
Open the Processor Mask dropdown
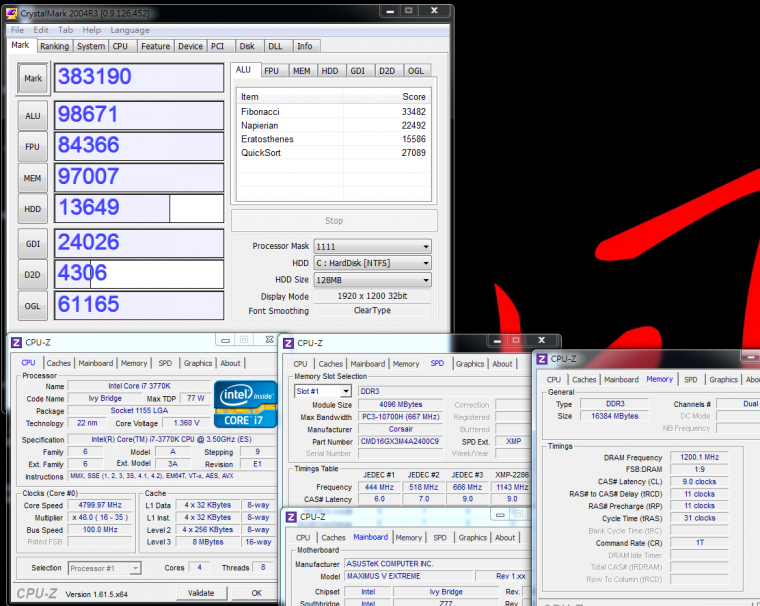coord(372,246)
